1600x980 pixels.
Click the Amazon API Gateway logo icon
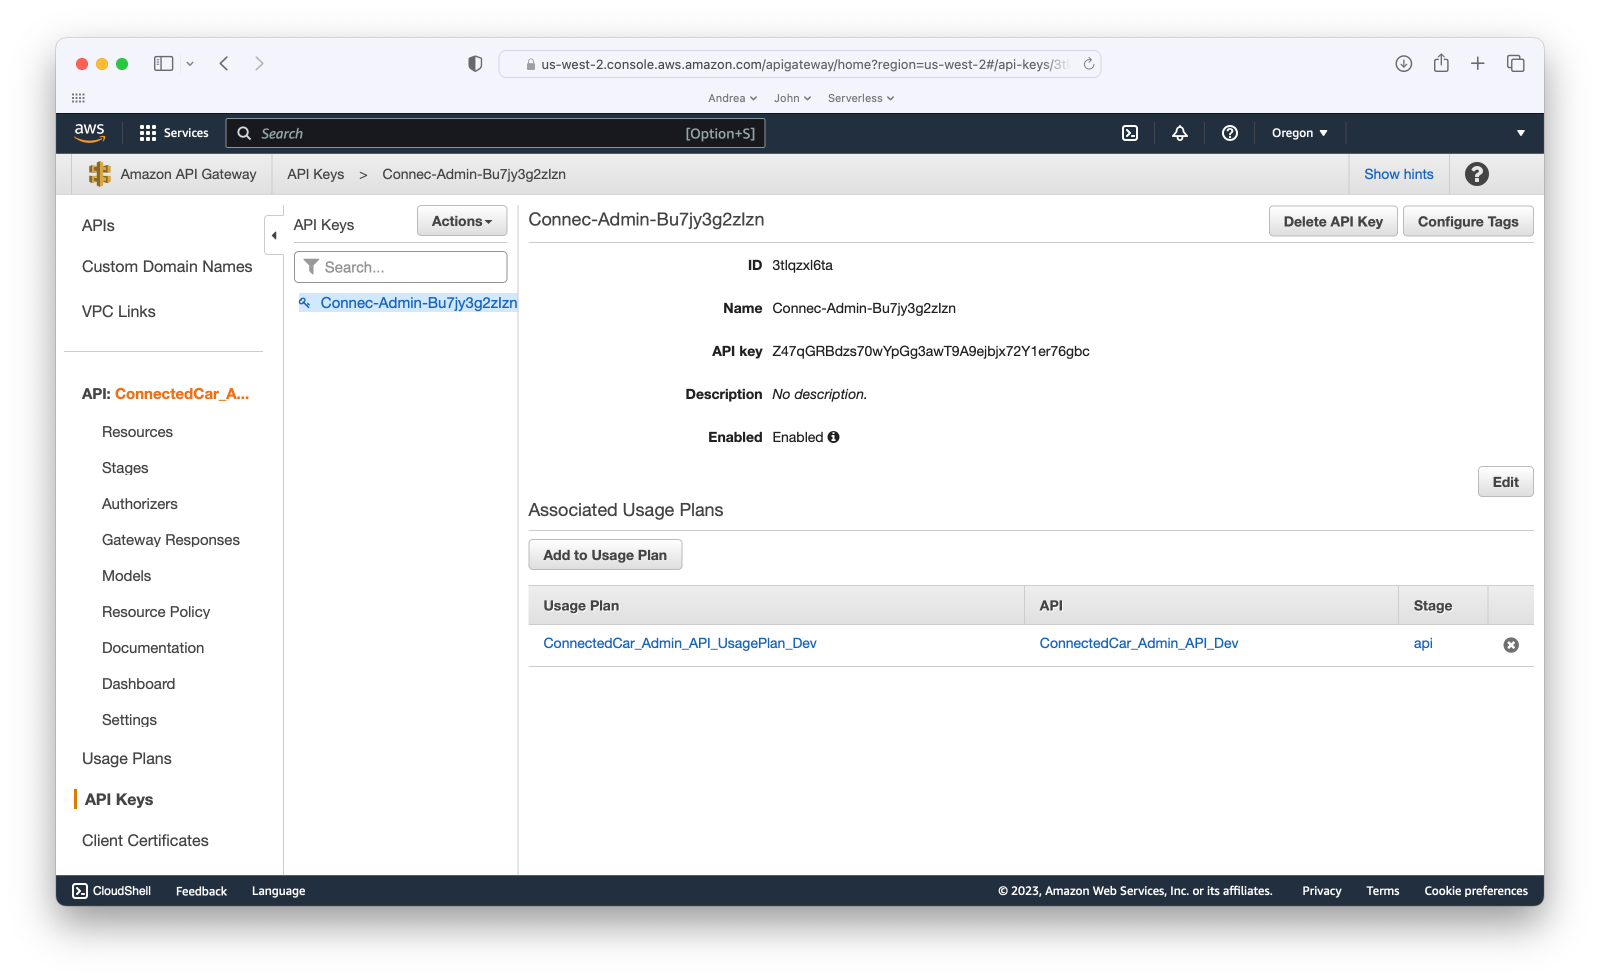pos(100,174)
